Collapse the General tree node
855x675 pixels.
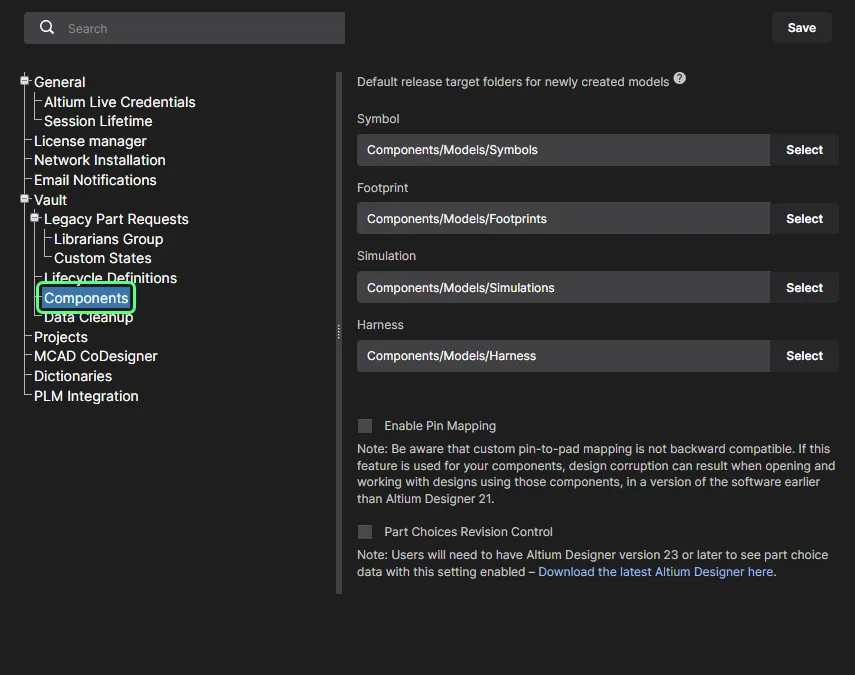25,81
